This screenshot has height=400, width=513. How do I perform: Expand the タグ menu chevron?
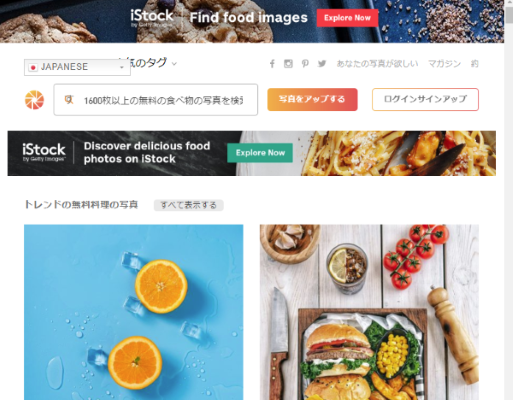[x=174, y=64]
